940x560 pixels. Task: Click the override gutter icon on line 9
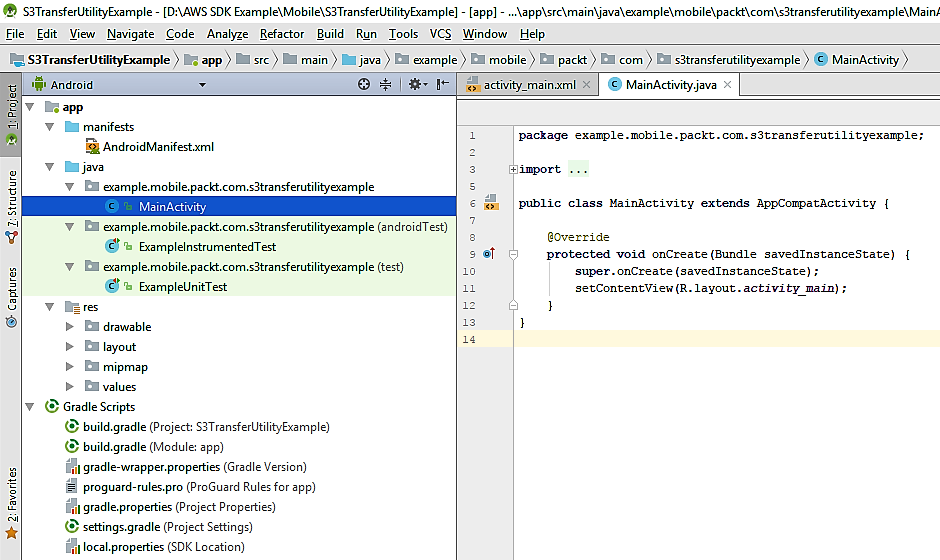489,254
